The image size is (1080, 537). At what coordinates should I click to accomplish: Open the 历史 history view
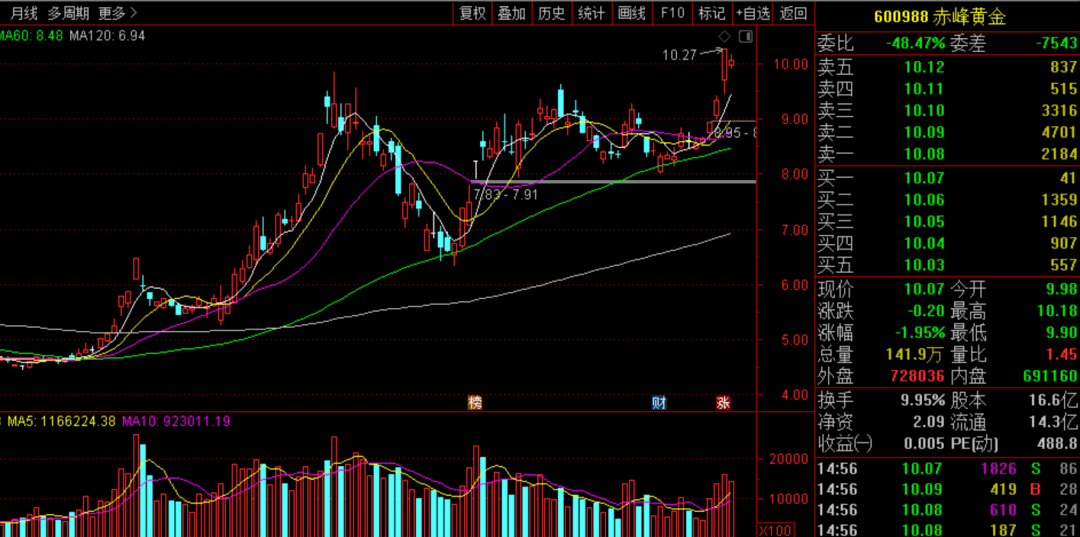551,13
